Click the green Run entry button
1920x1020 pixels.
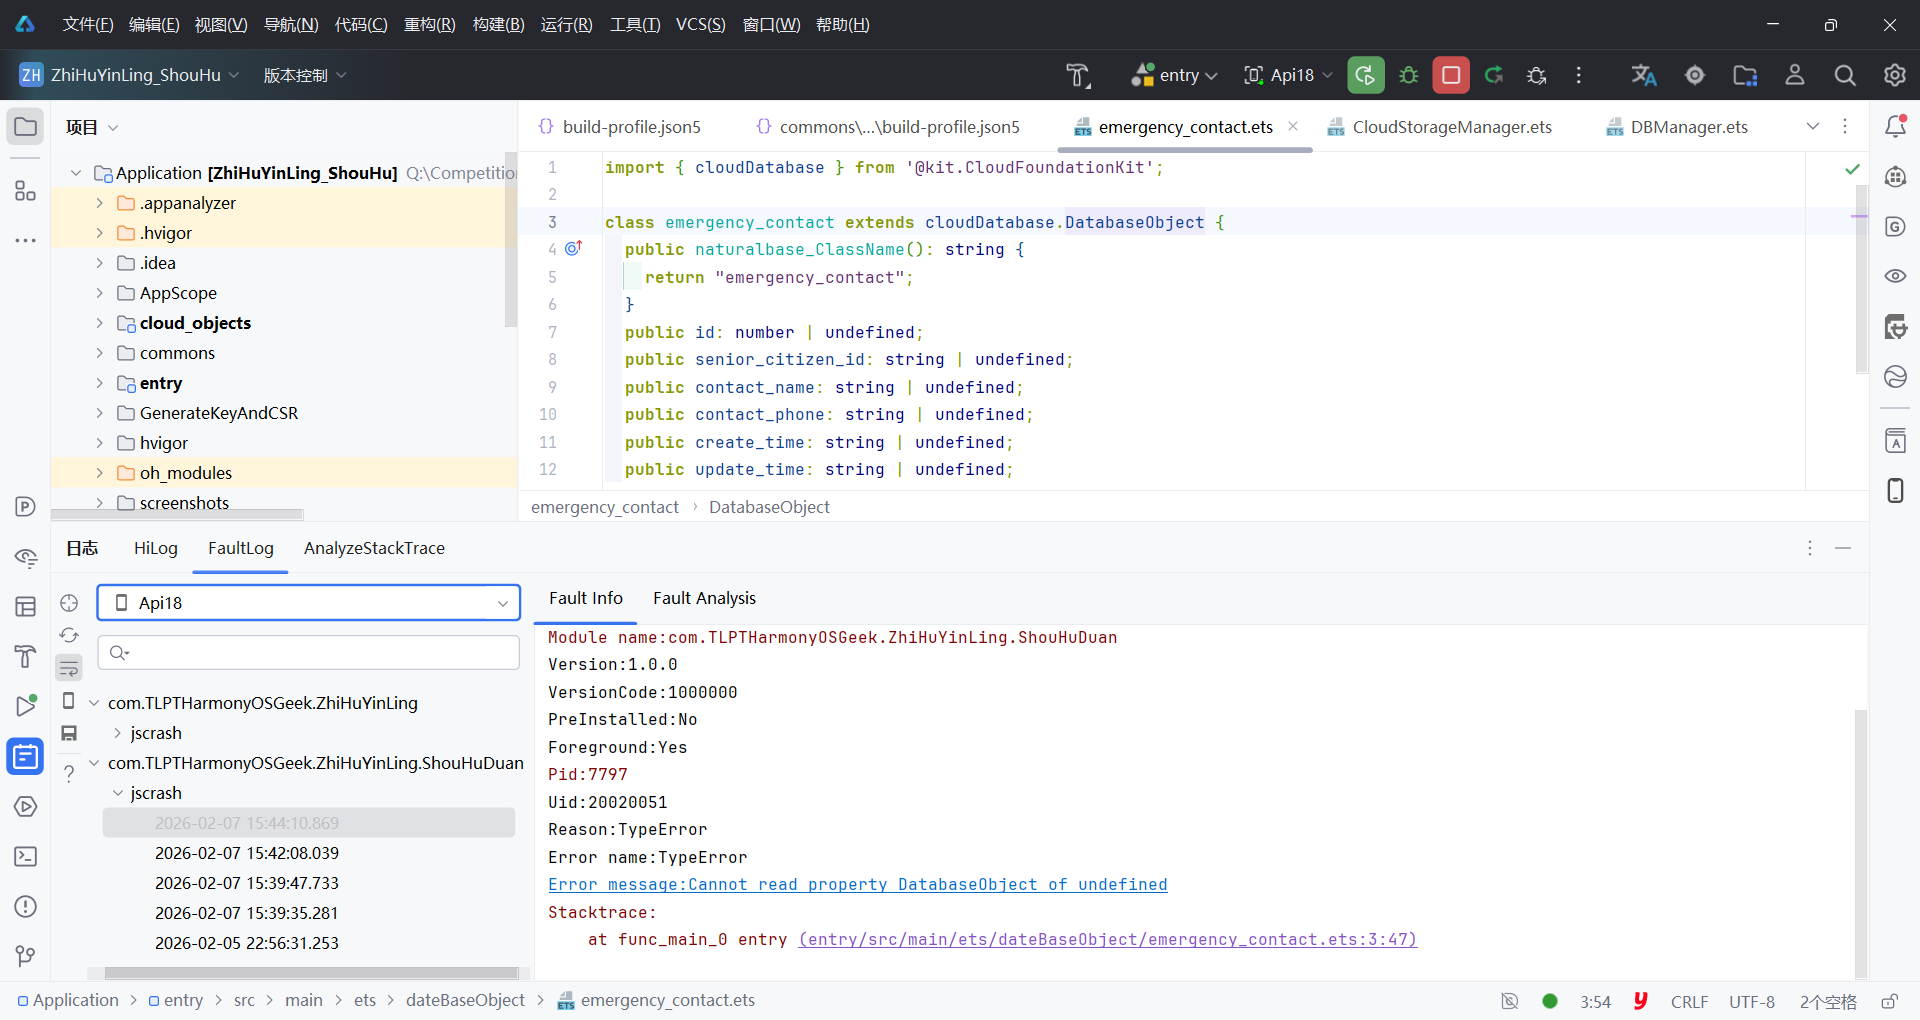point(1365,75)
